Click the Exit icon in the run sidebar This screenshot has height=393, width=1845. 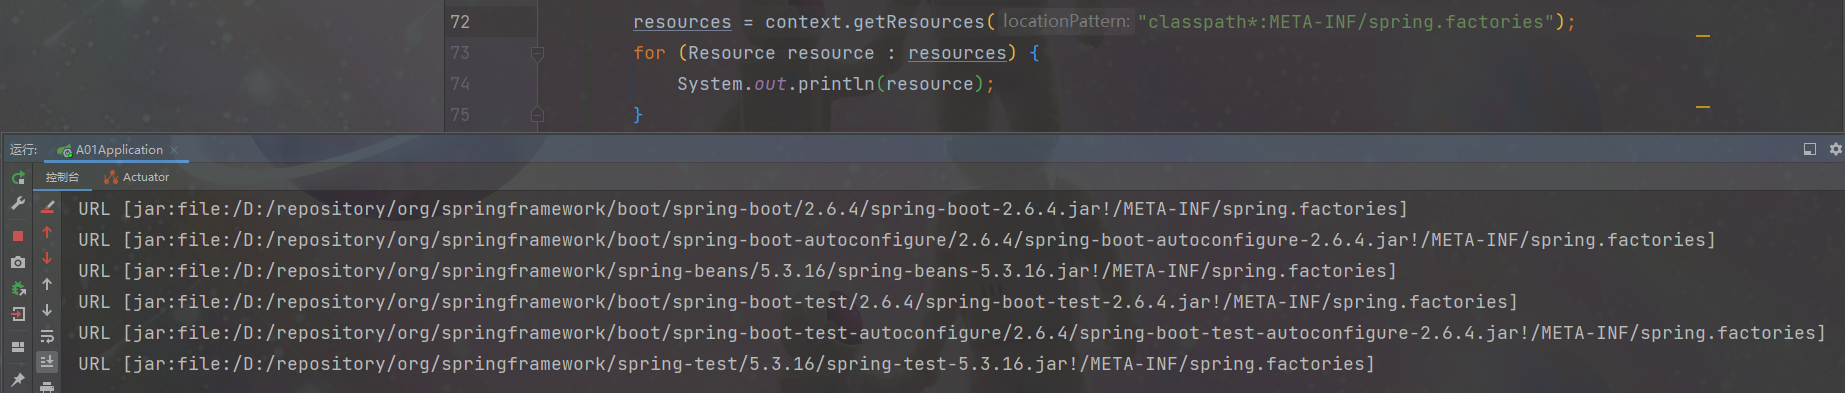(x=18, y=314)
